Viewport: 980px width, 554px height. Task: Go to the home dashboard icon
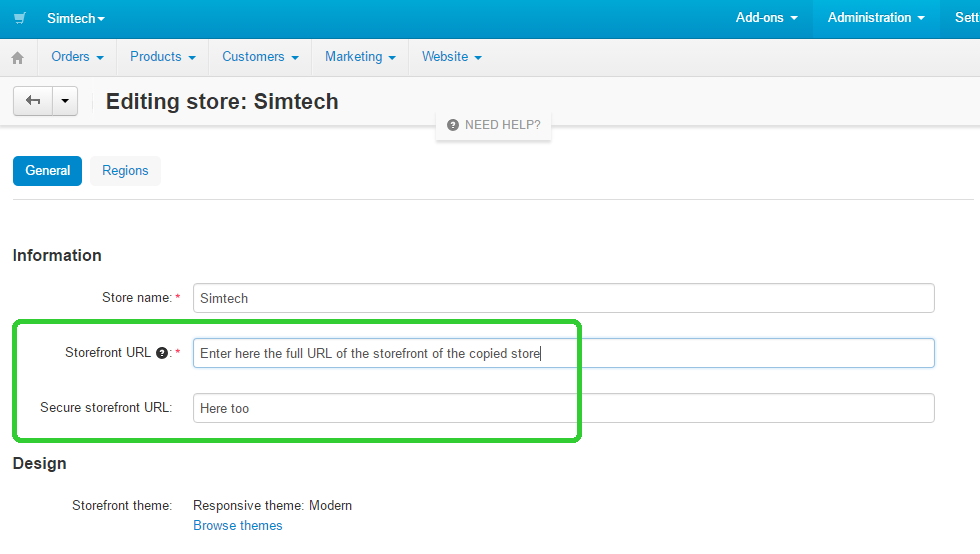tap(18, 58)
